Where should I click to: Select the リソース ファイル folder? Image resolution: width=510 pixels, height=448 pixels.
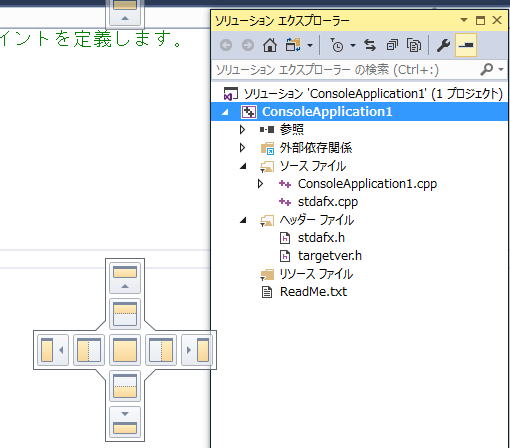[x=316, y=274]
